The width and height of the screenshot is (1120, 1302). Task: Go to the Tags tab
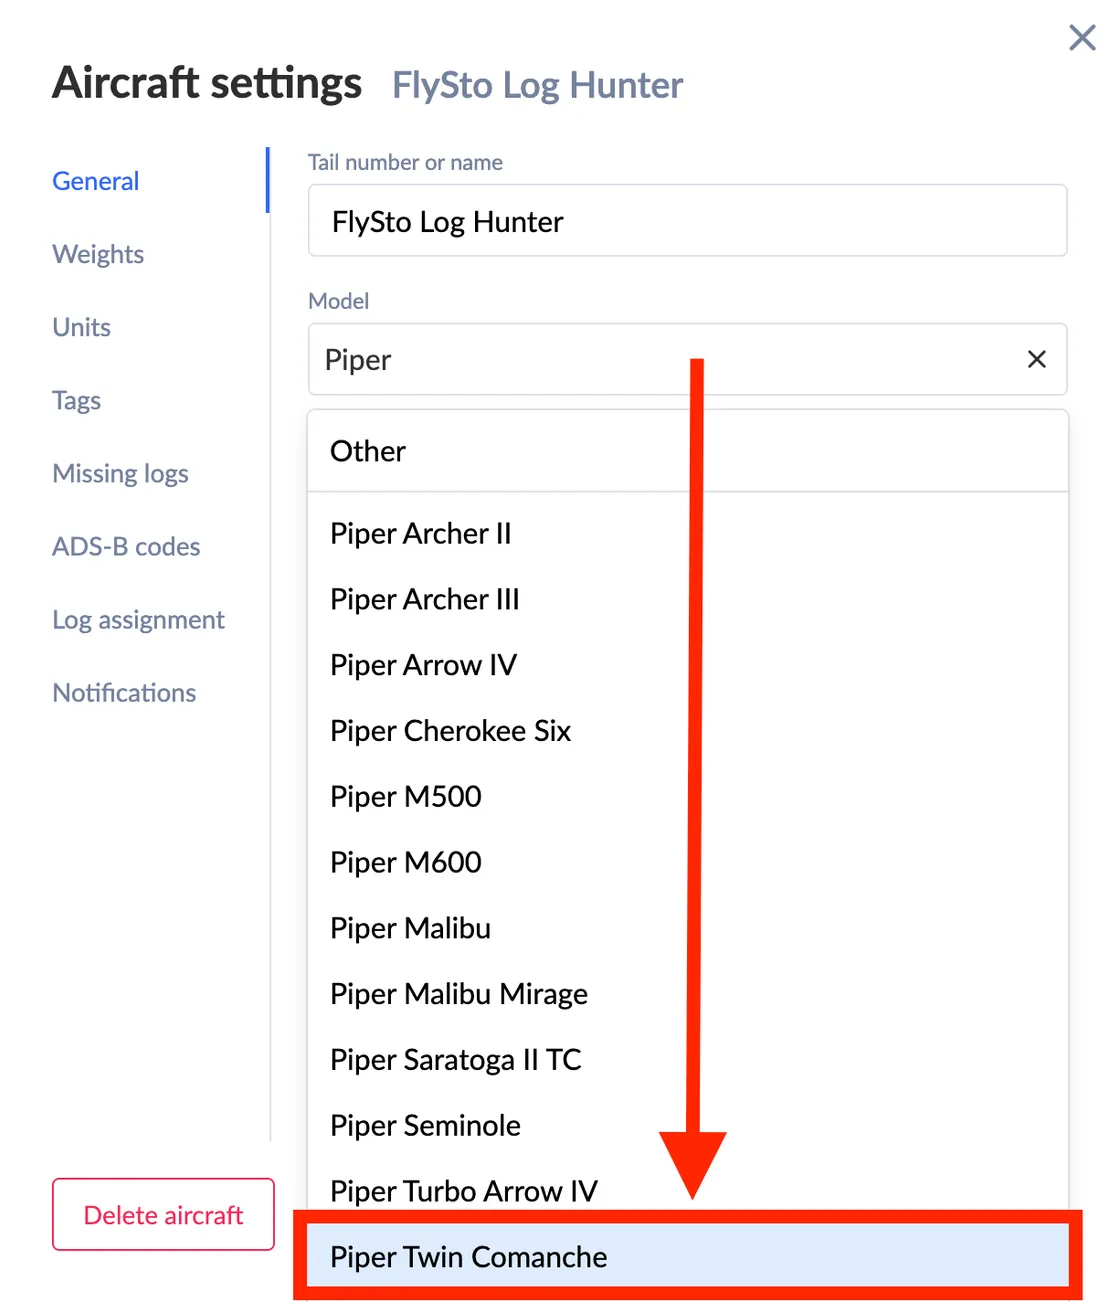[x=77, y=400]
